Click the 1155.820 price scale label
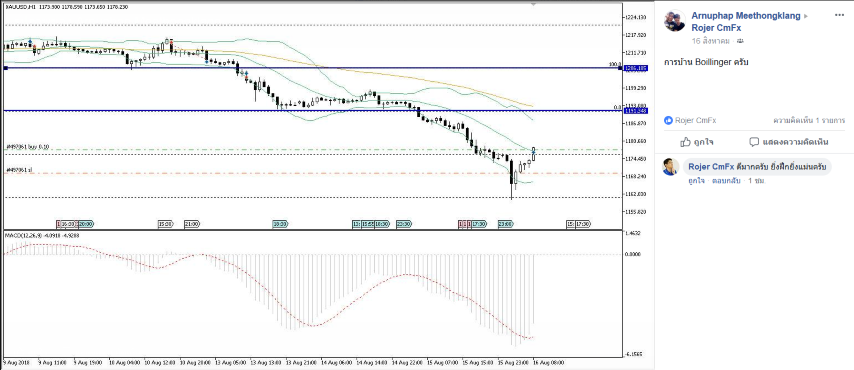Viewport: 854px width, 370px height. click(637, 211)
